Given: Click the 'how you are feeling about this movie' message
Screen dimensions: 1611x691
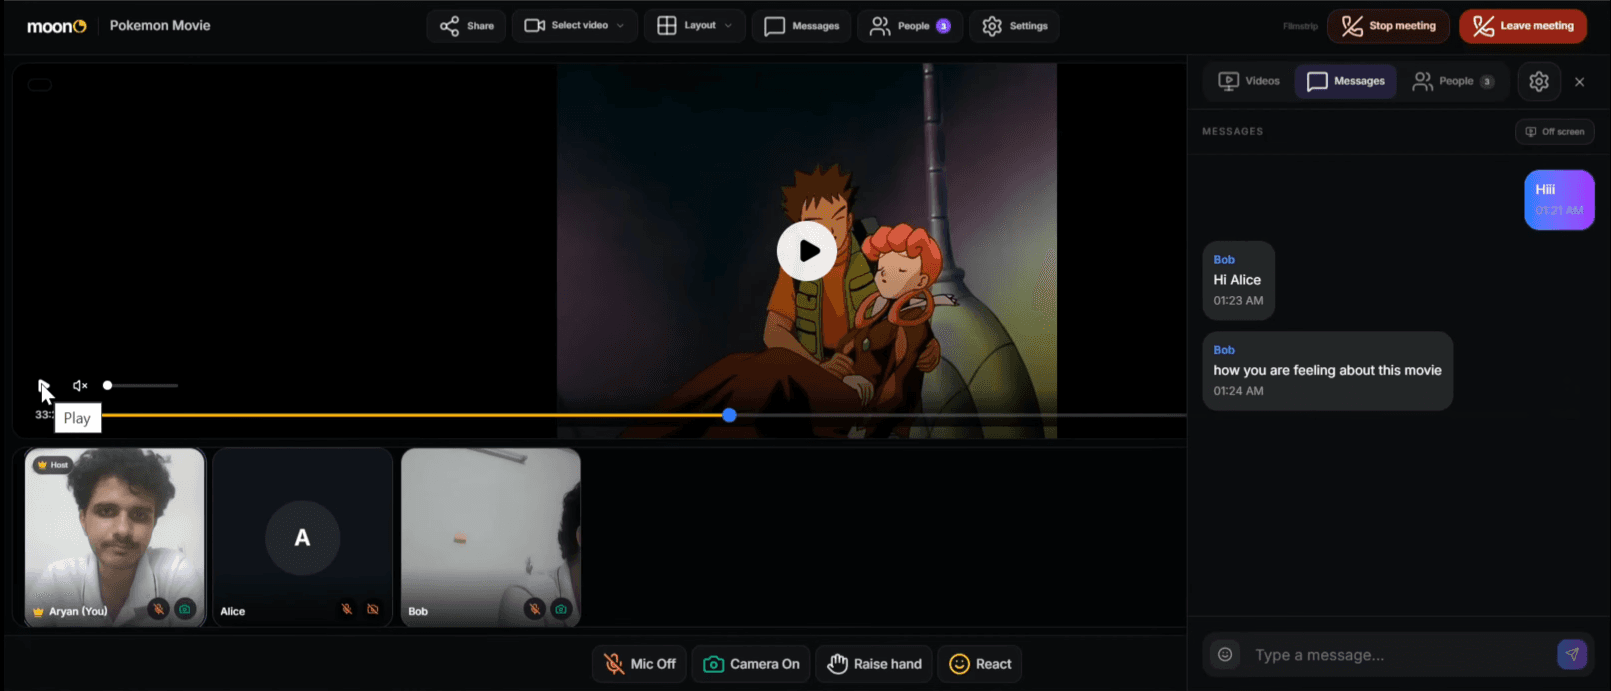Looking at the screenshot, I should [1327, 371].
